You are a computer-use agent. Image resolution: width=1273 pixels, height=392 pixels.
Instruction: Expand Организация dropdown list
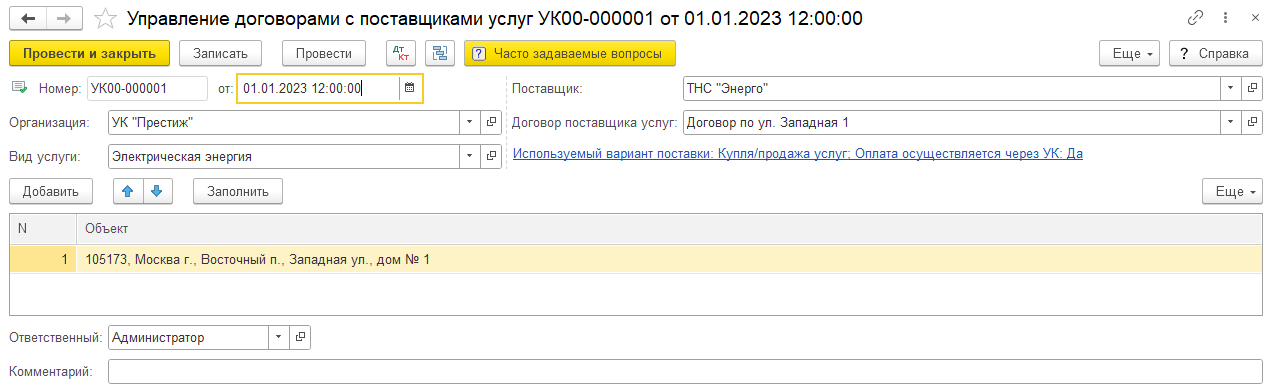pos(471,122)
